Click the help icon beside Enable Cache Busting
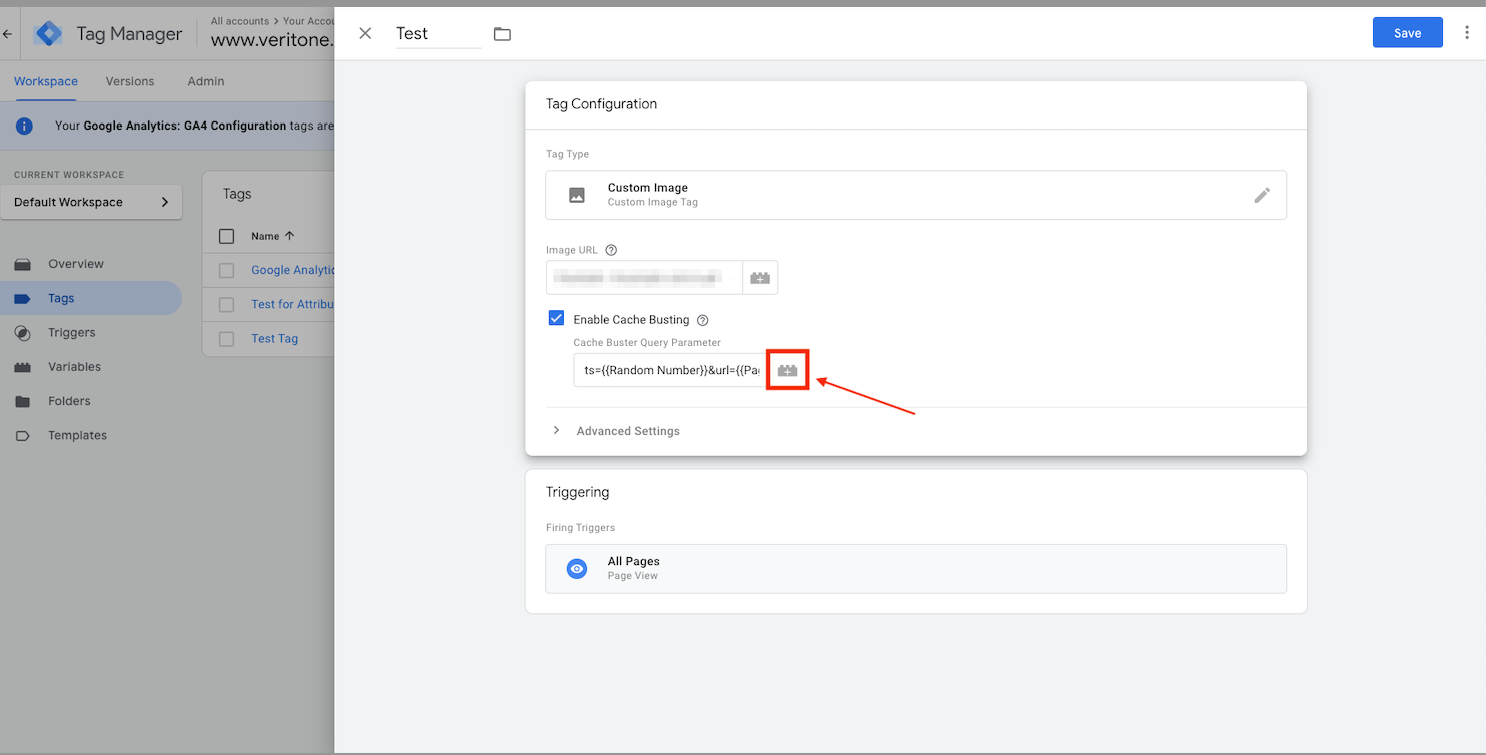The height and width of the screenshot is (755, 1486). [x=702, y=320]
